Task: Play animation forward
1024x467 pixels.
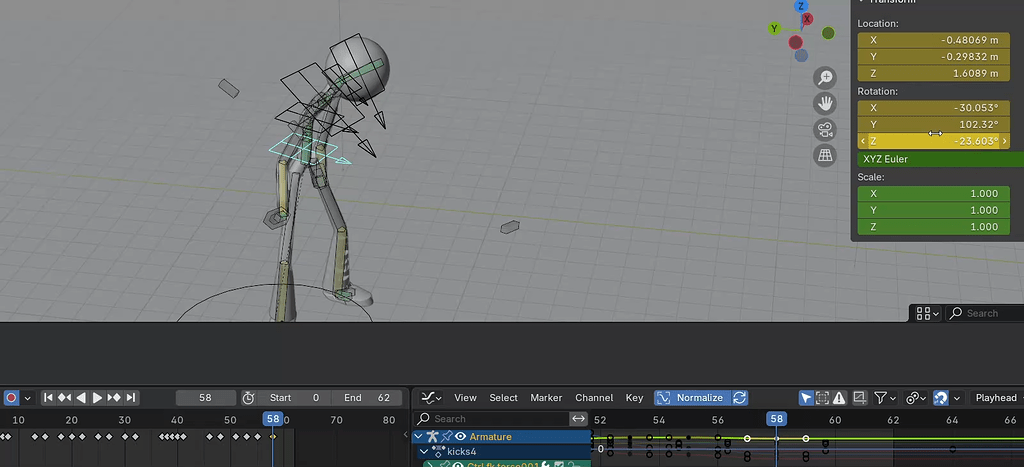Action: (97, 398)
